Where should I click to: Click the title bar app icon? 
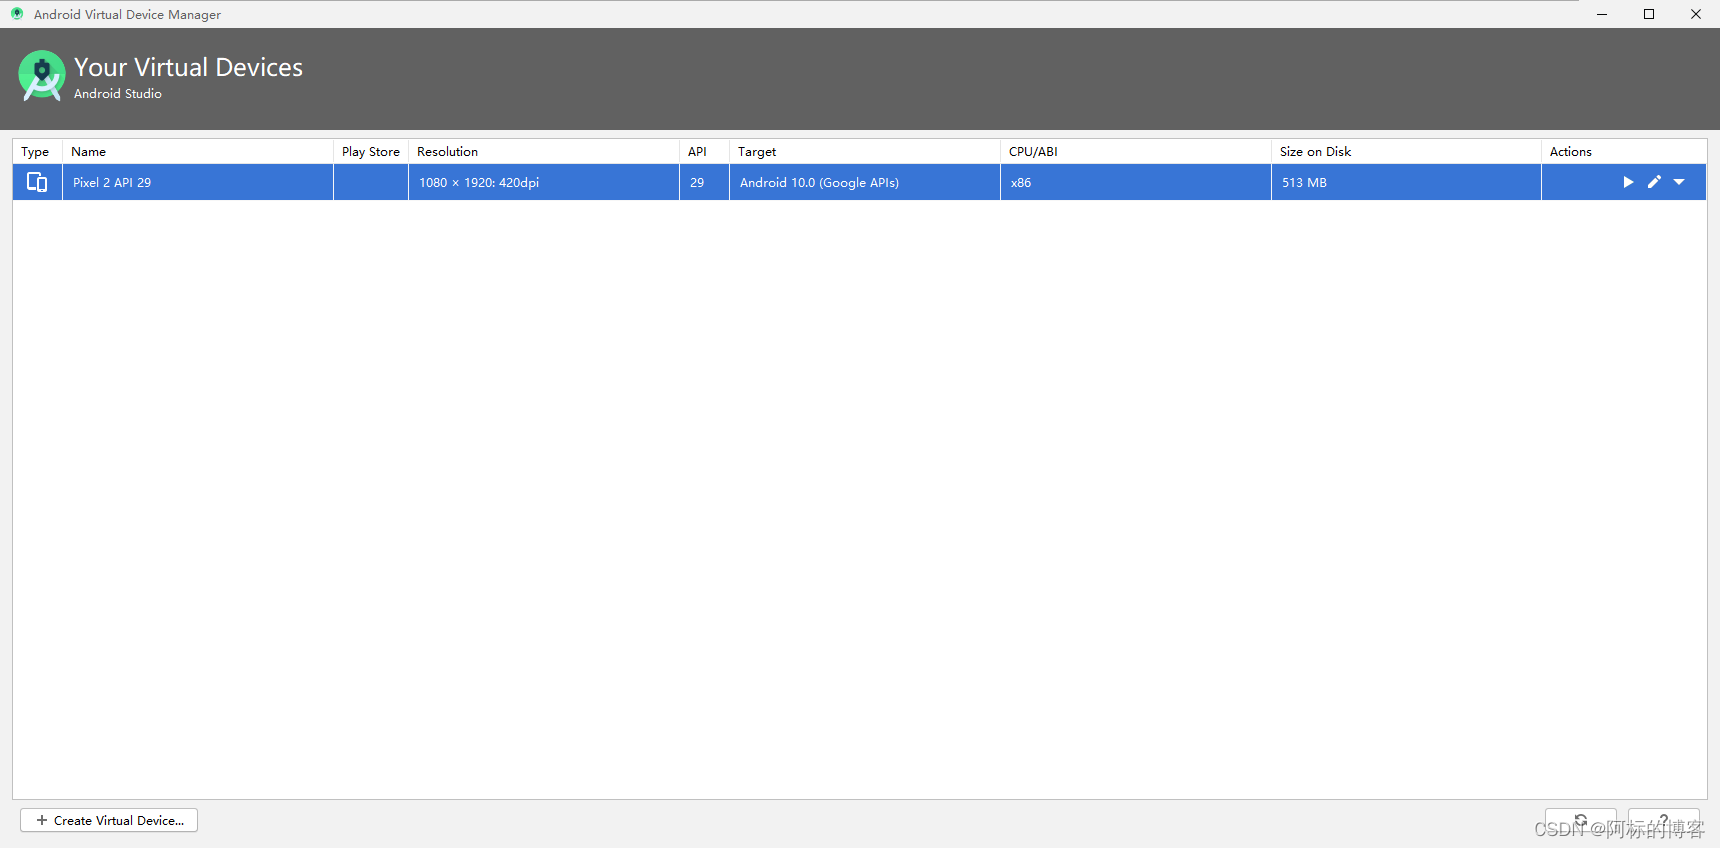tap(17, 14)
